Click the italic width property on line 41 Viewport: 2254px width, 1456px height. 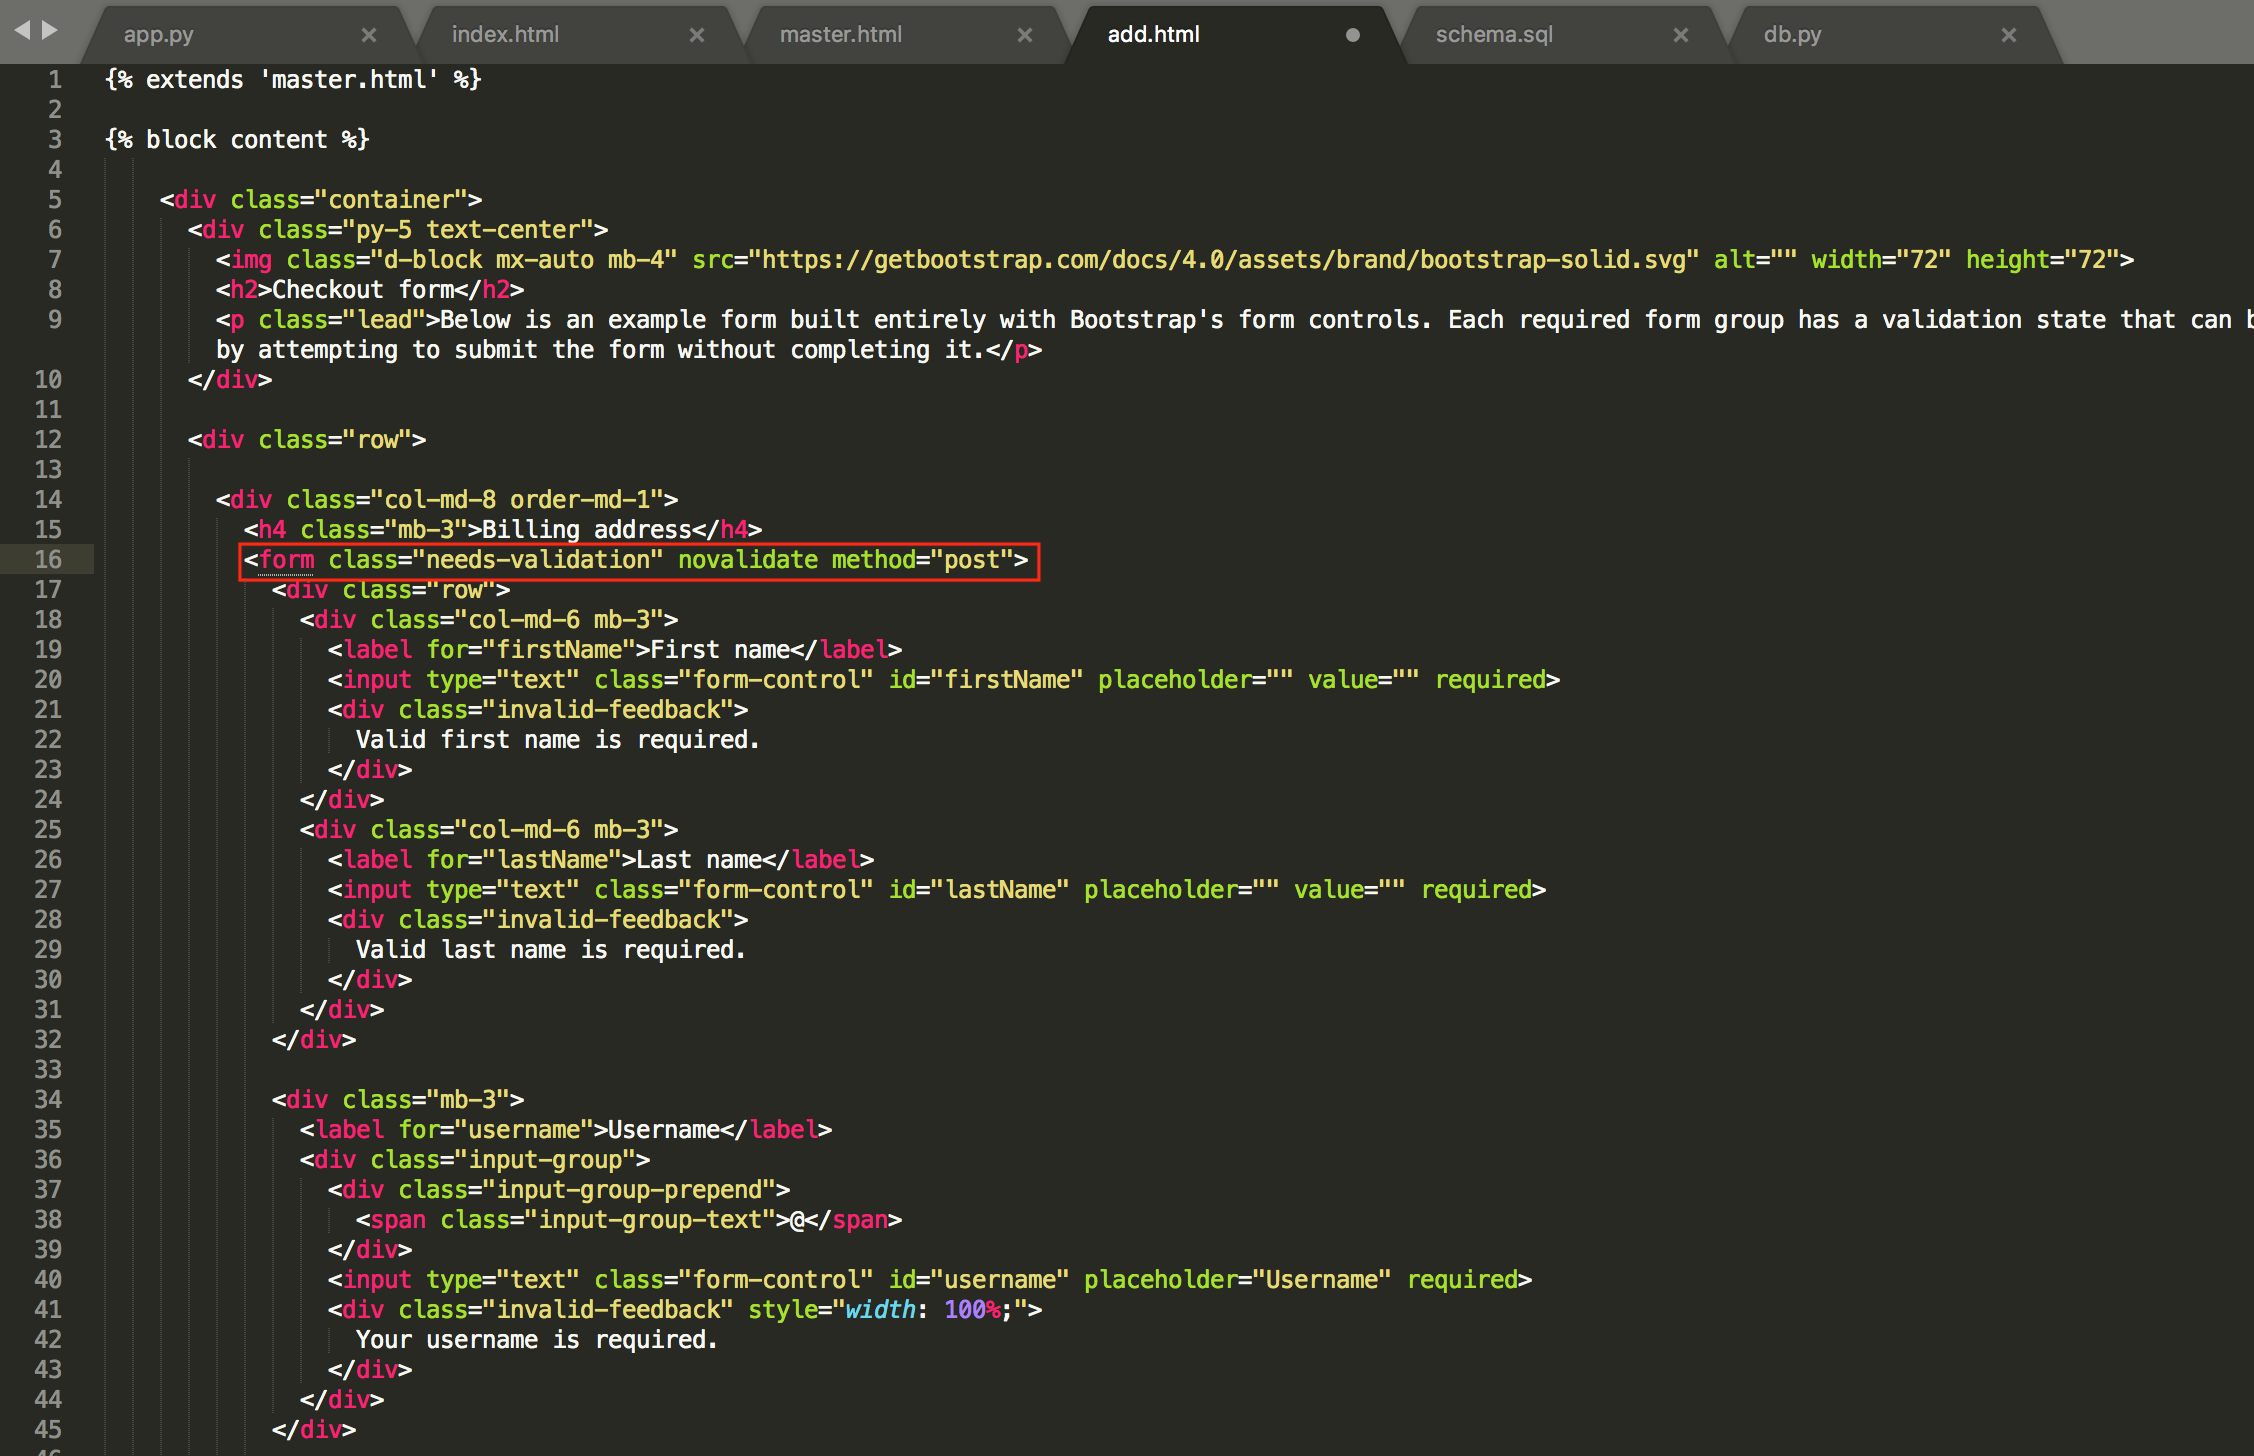click(x=880, y=1310)
